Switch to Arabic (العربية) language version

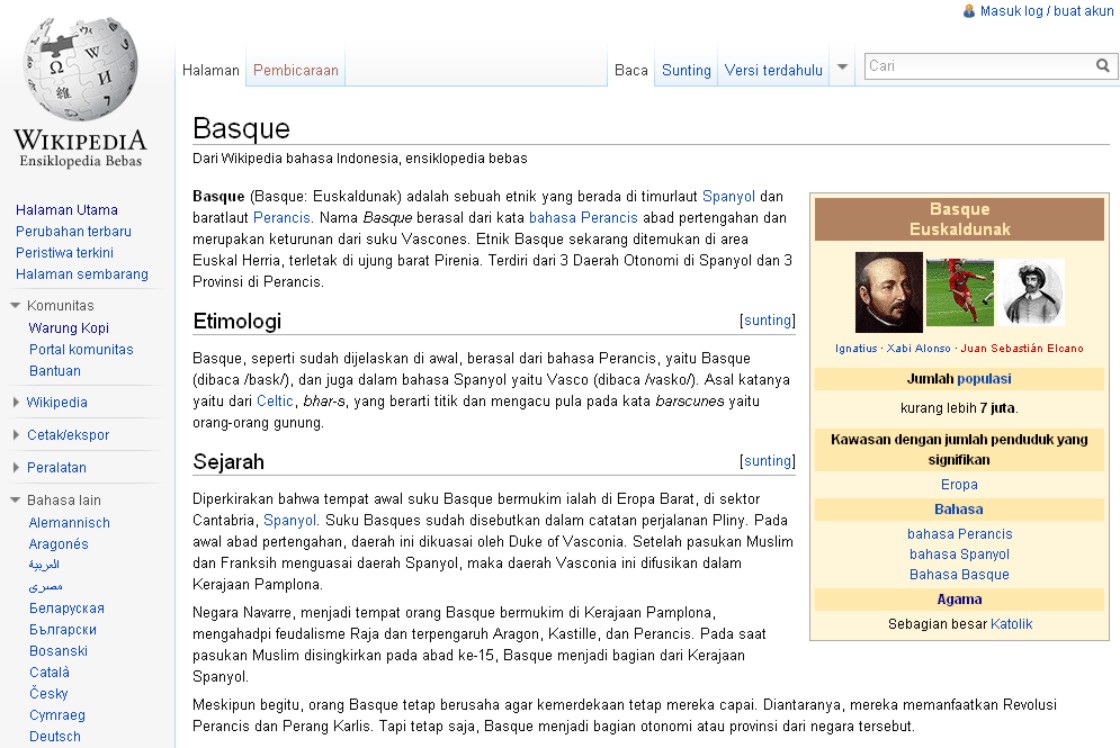click(x=44, y=565)
